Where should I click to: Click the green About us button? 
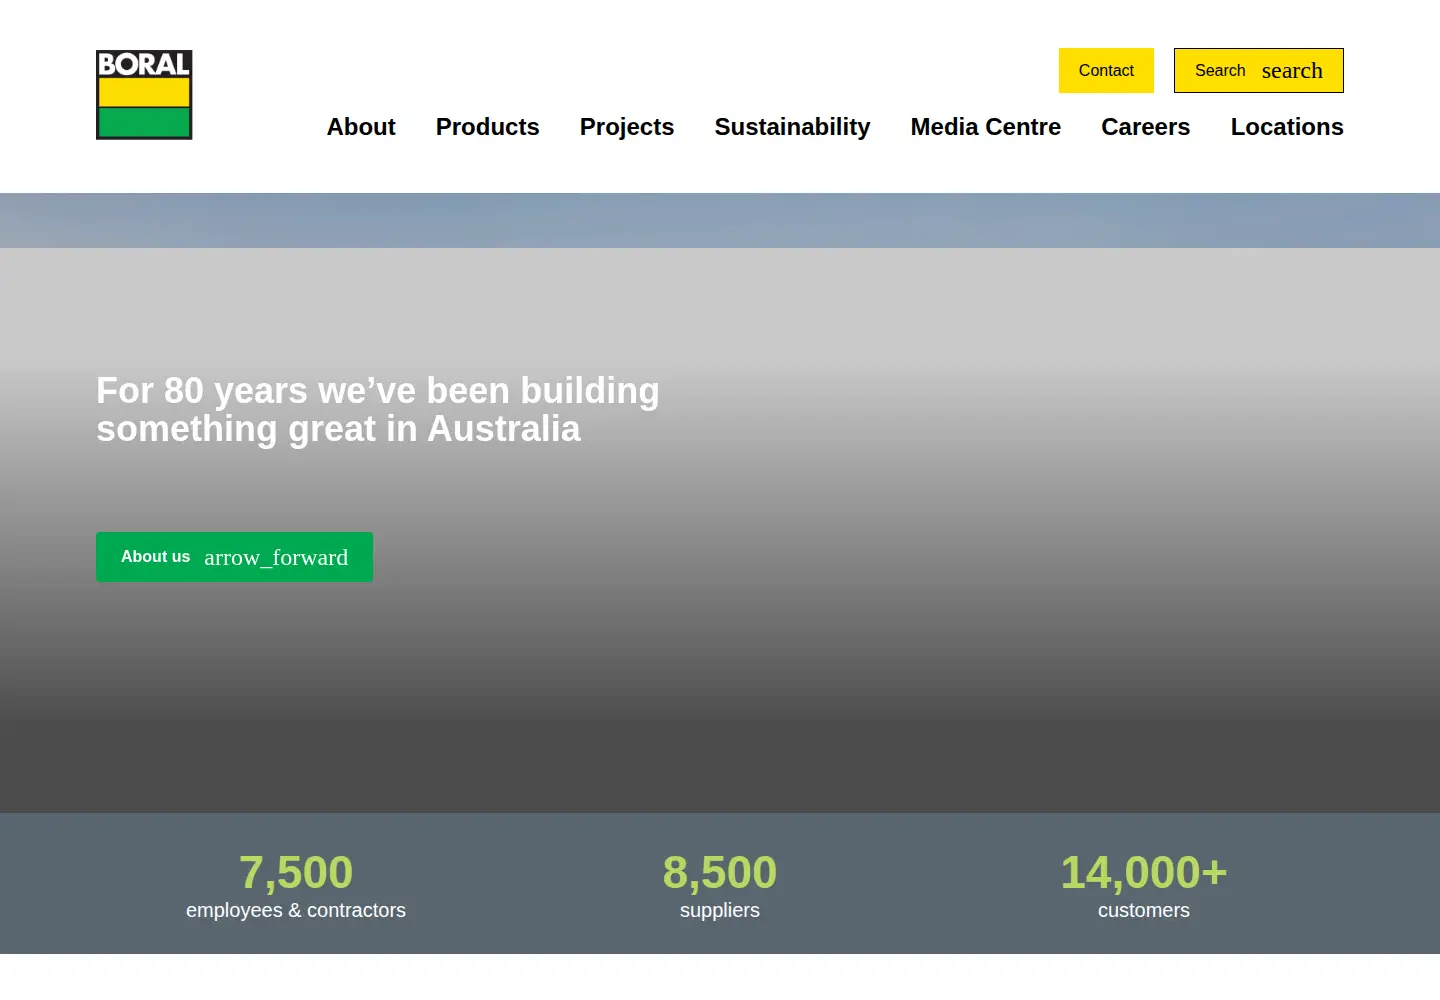[234, 557]
